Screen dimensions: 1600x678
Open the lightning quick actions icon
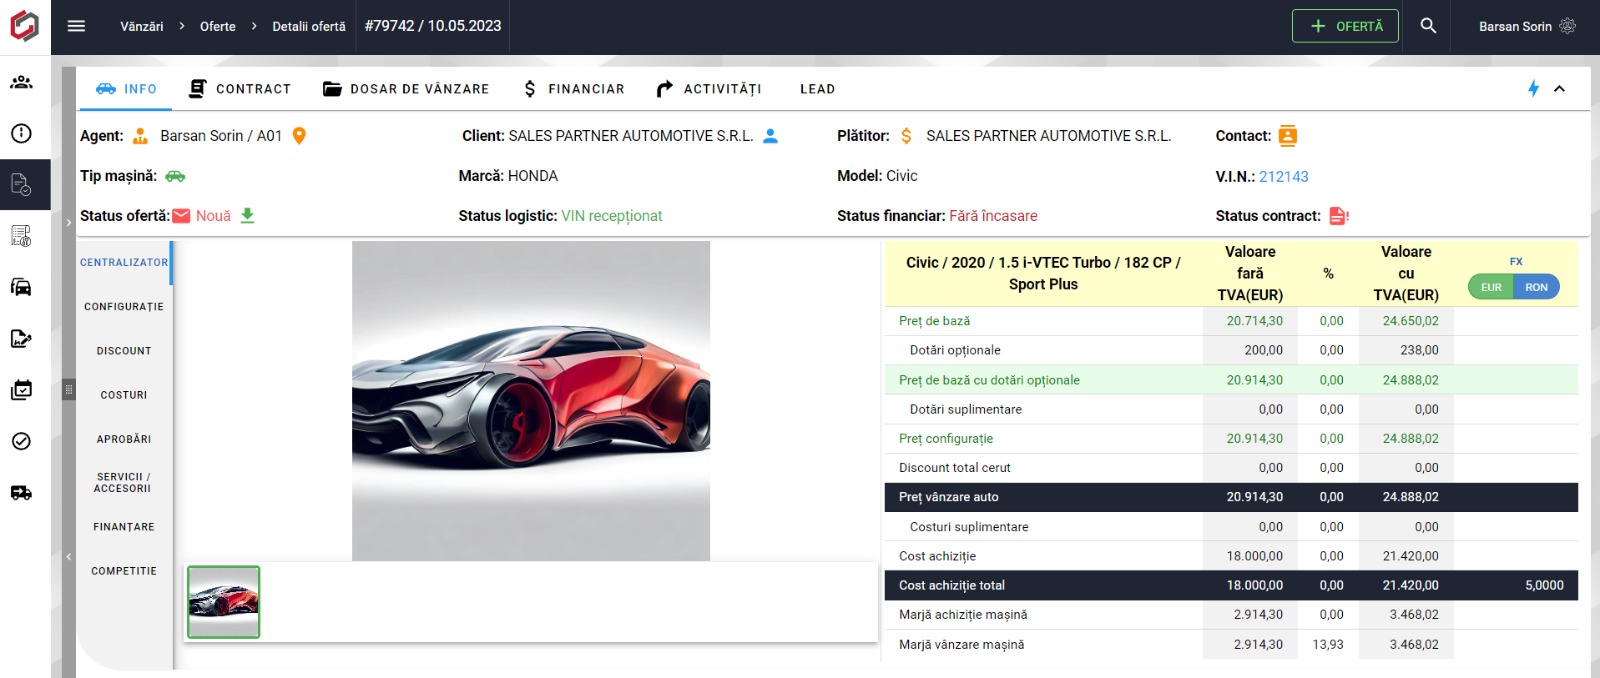click(x=1533, y=89)
